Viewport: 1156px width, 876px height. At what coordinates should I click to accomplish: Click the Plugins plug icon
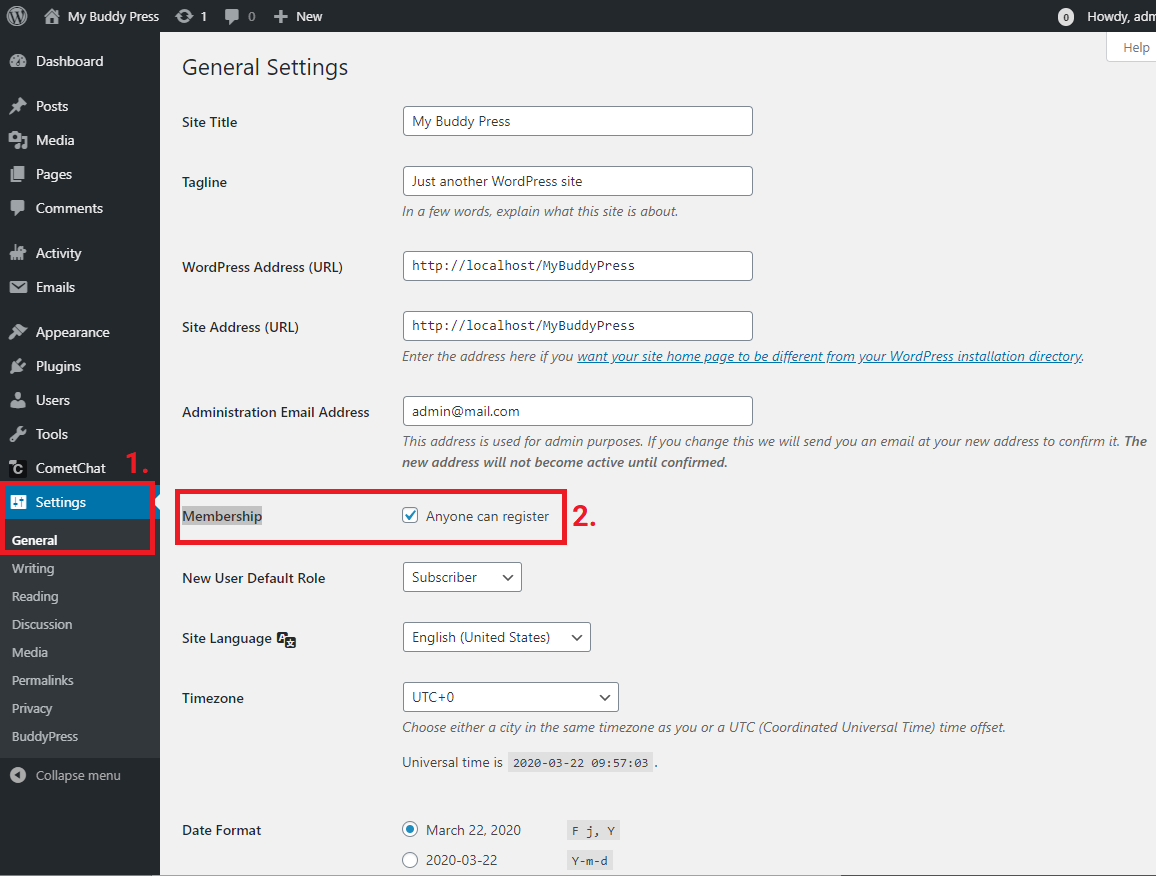click(18, 366)
